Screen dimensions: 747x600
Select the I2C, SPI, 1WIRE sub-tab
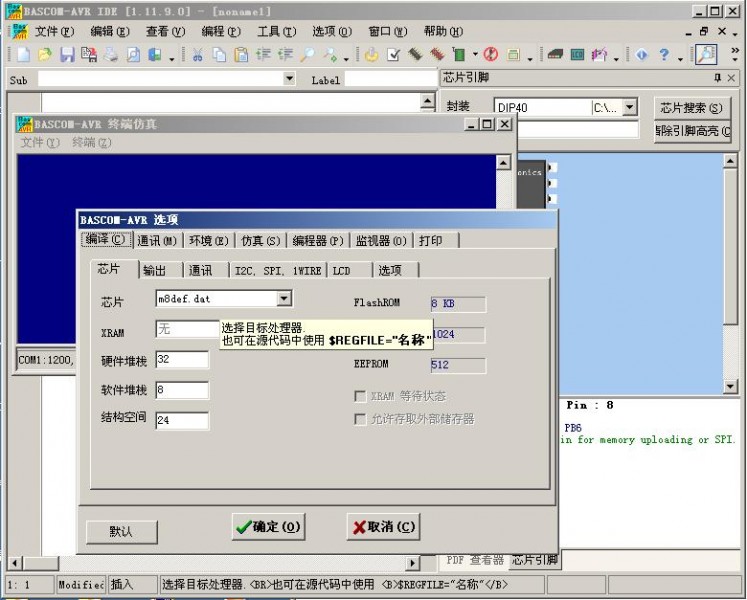point(278,270)
